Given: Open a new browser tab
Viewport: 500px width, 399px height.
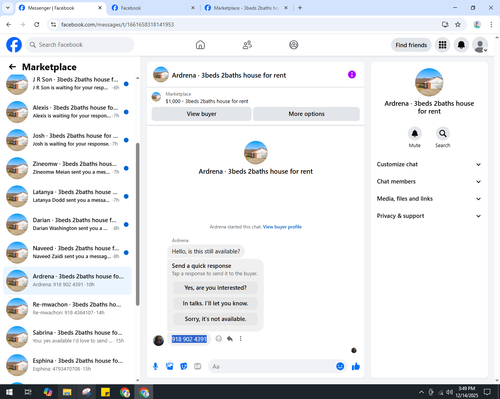Looking at the screenshot, I should pos(300,8).
